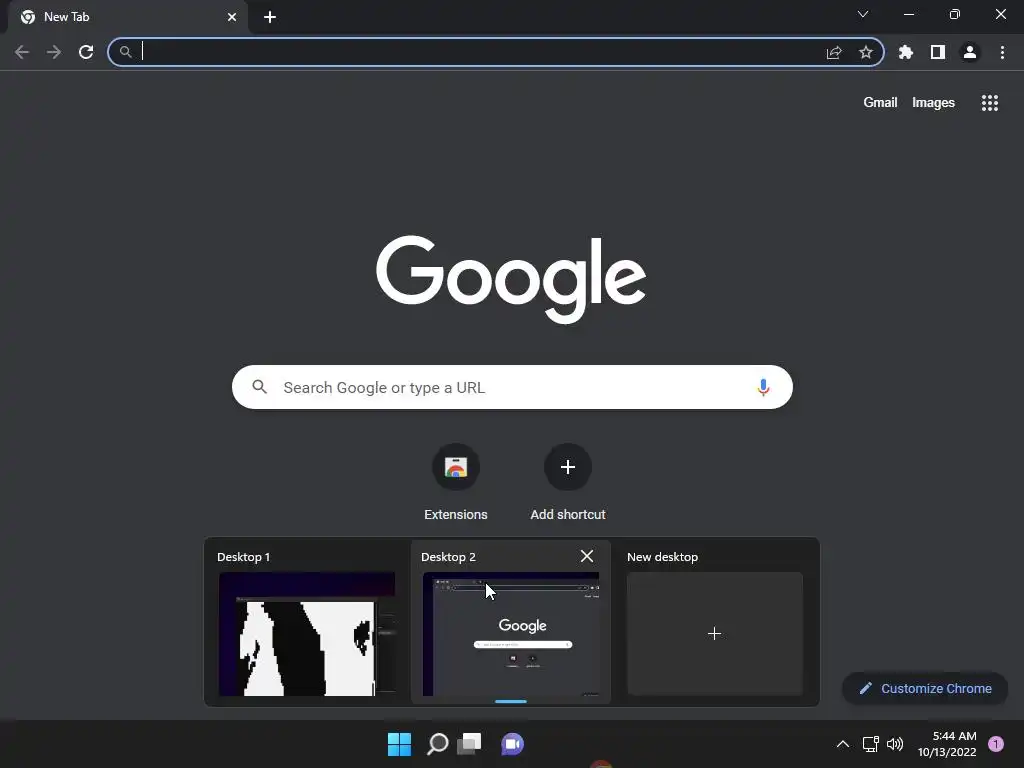Select the New Tab tab
Viewport: 1024px width, 768px height.
pos(128,17)
